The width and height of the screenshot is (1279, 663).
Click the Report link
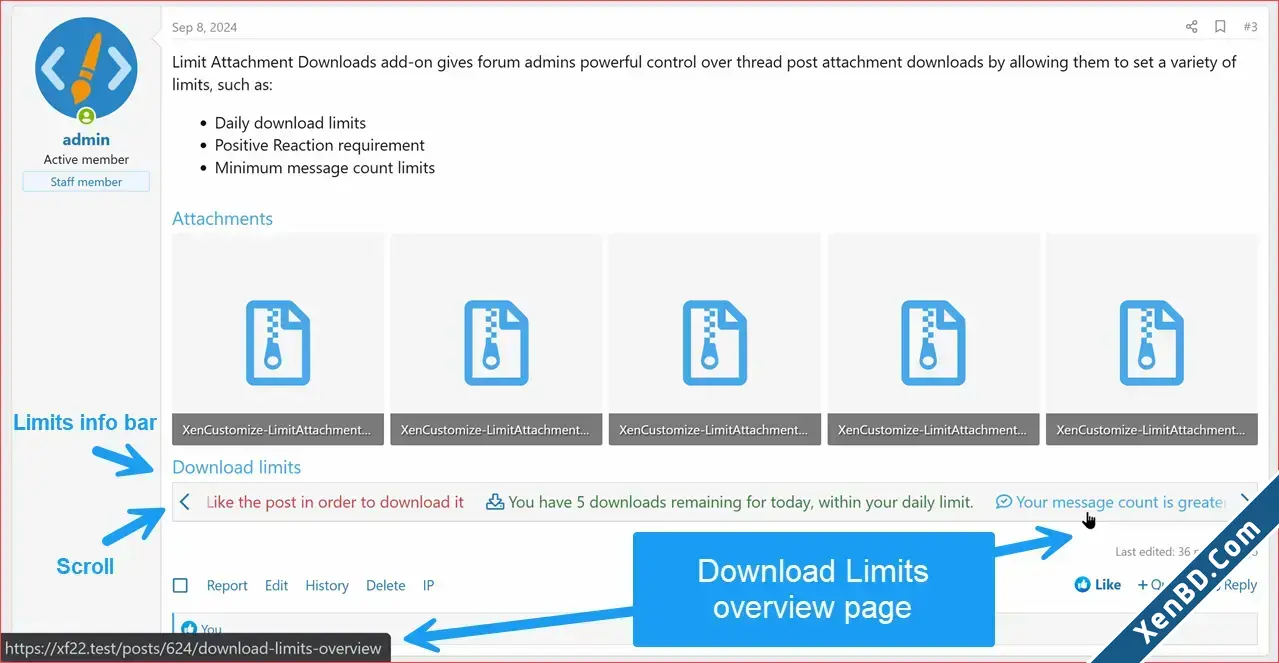[227, 585]
